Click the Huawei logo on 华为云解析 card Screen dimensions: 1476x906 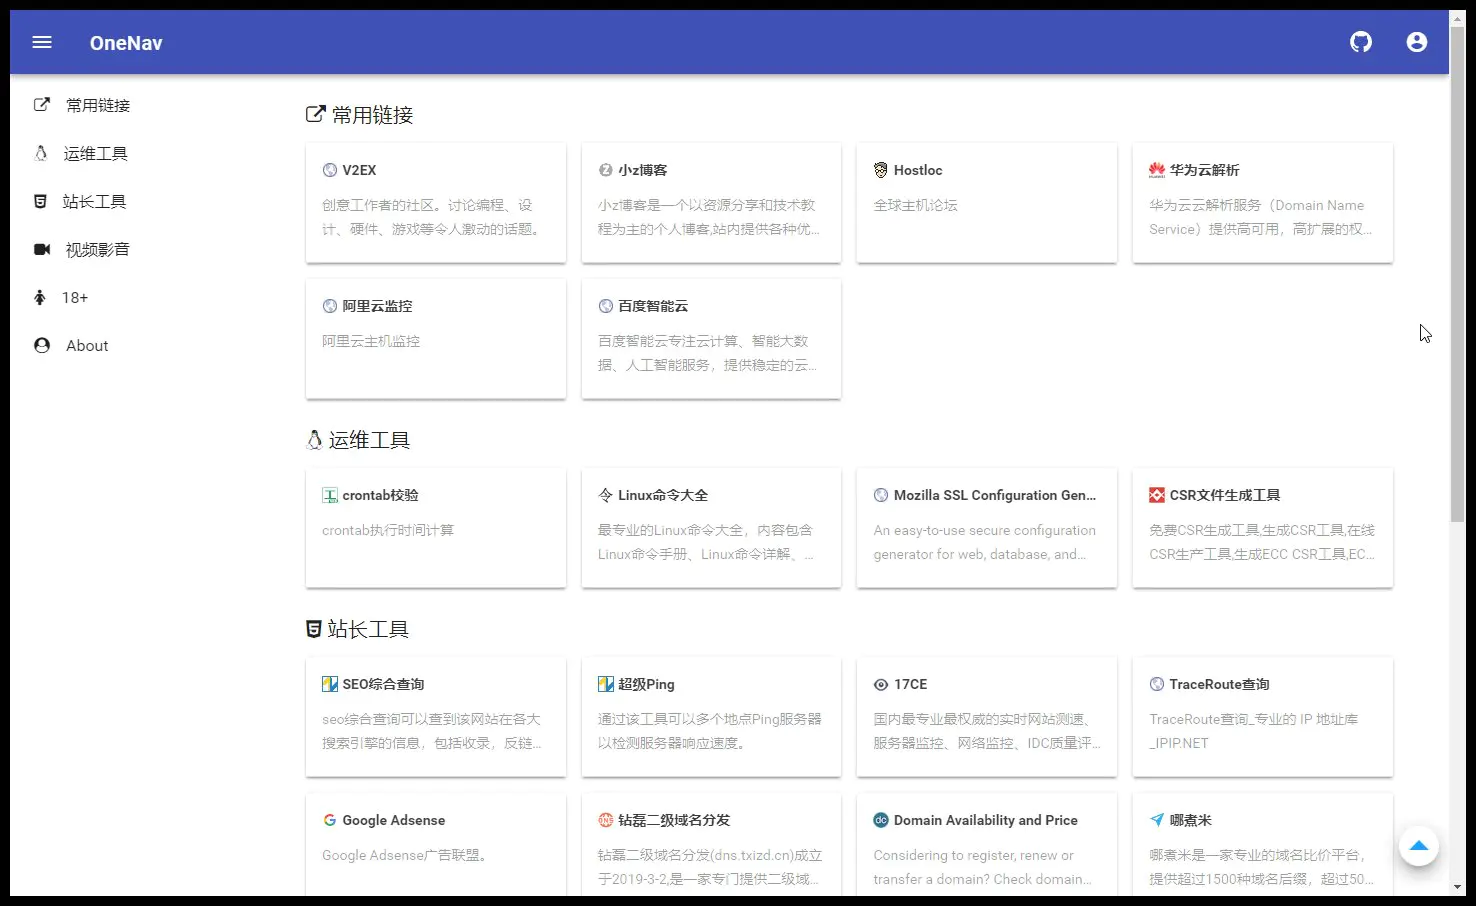[x=1156, y=169]
